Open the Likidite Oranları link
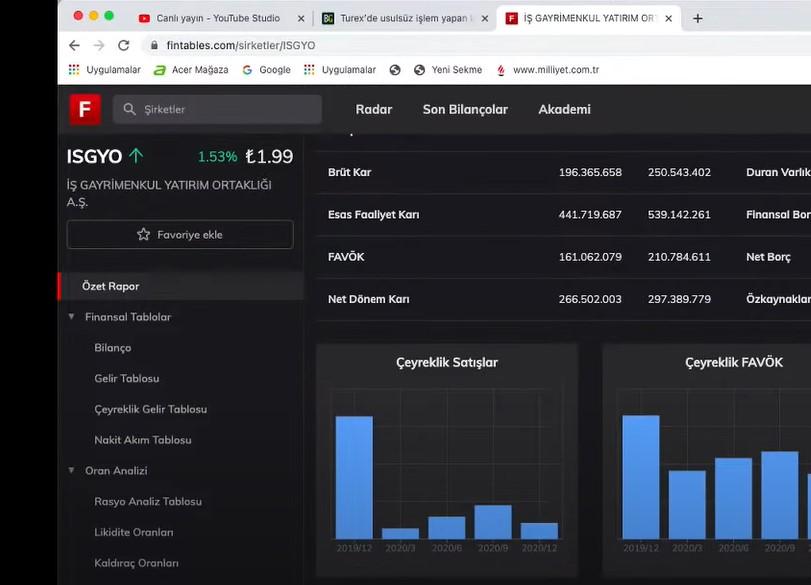Viewport: 811px width, 585px height. tap(134, 532)
